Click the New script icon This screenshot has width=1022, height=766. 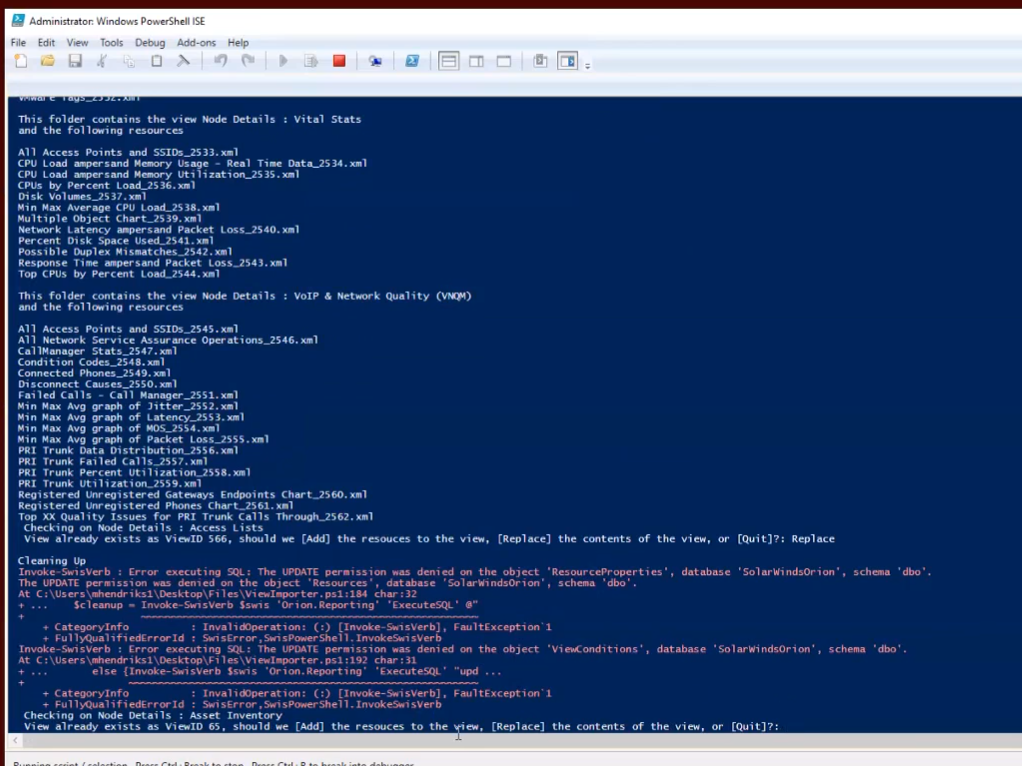(21, 61)
